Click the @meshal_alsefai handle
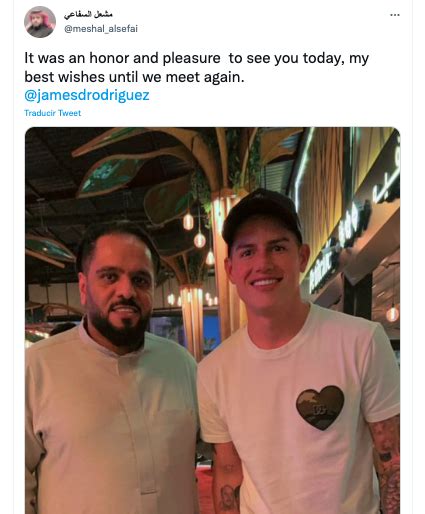 pyautogui.click(x=101, y=29)
